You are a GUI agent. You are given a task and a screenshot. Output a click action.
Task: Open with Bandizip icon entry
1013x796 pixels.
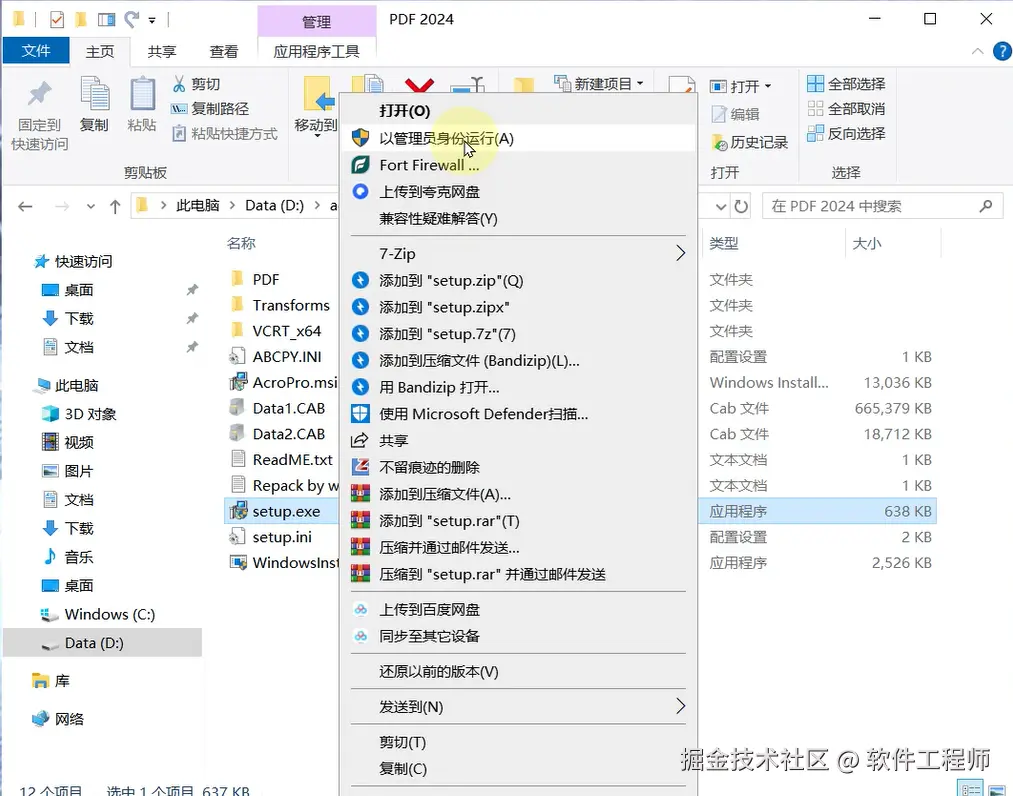[x=360, y=387]
